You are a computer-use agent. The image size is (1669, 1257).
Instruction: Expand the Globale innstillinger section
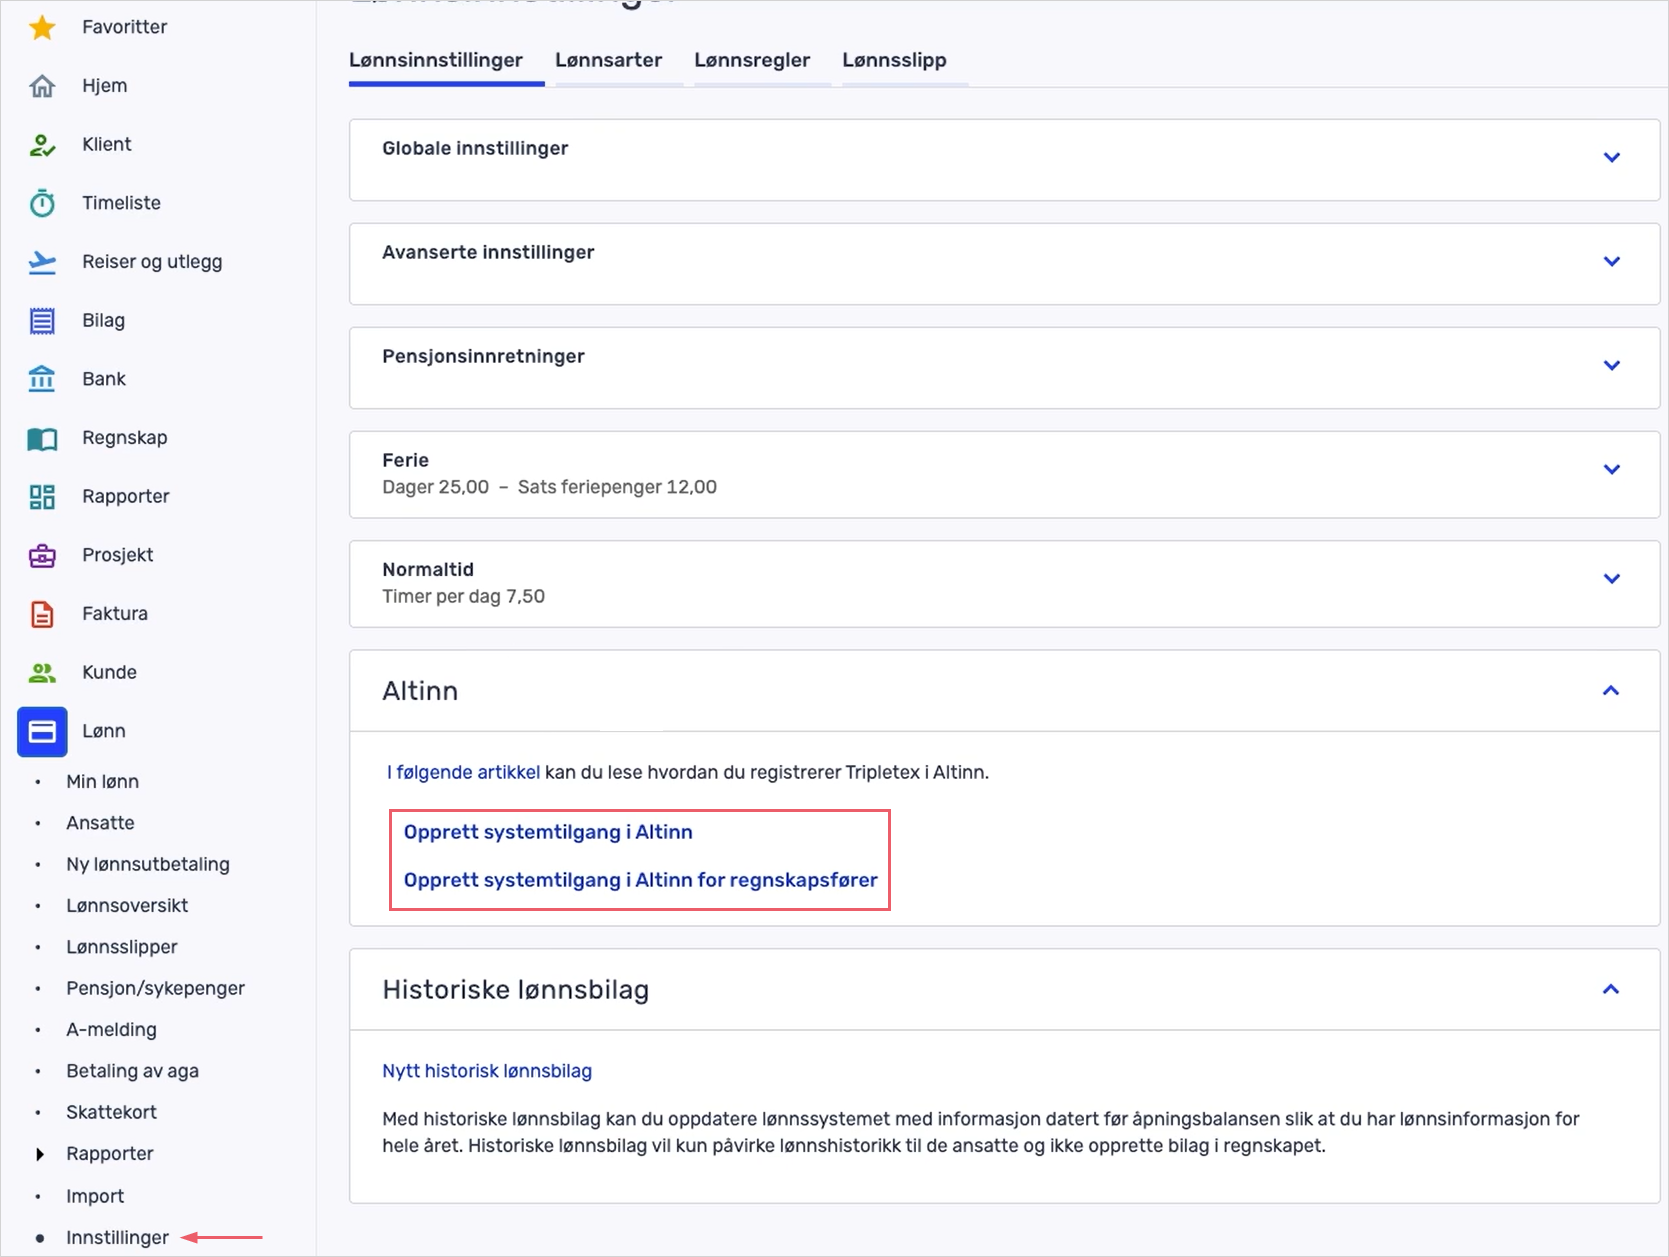[1611, 158]
